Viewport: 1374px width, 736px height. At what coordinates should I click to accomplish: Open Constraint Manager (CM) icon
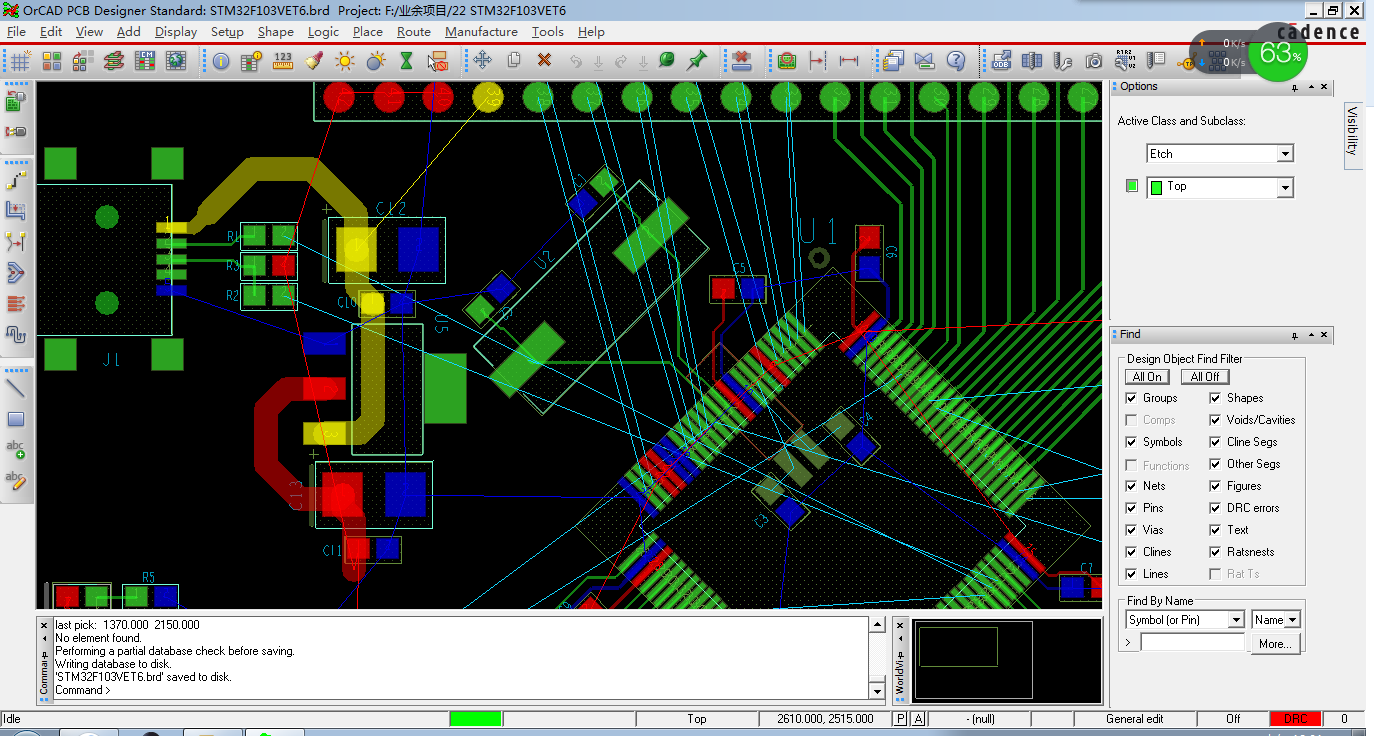(145, 61)
